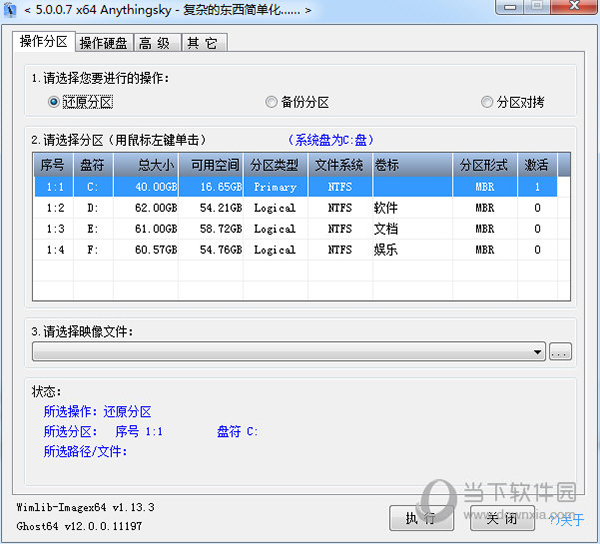Click drive letter C: cell
The height and width of the screenshot is (544, 600).
coord(93,187)
